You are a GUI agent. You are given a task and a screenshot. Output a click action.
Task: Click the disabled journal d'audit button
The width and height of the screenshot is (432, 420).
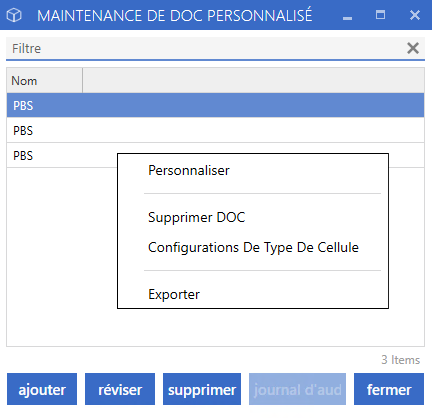[x=297, y=389]
